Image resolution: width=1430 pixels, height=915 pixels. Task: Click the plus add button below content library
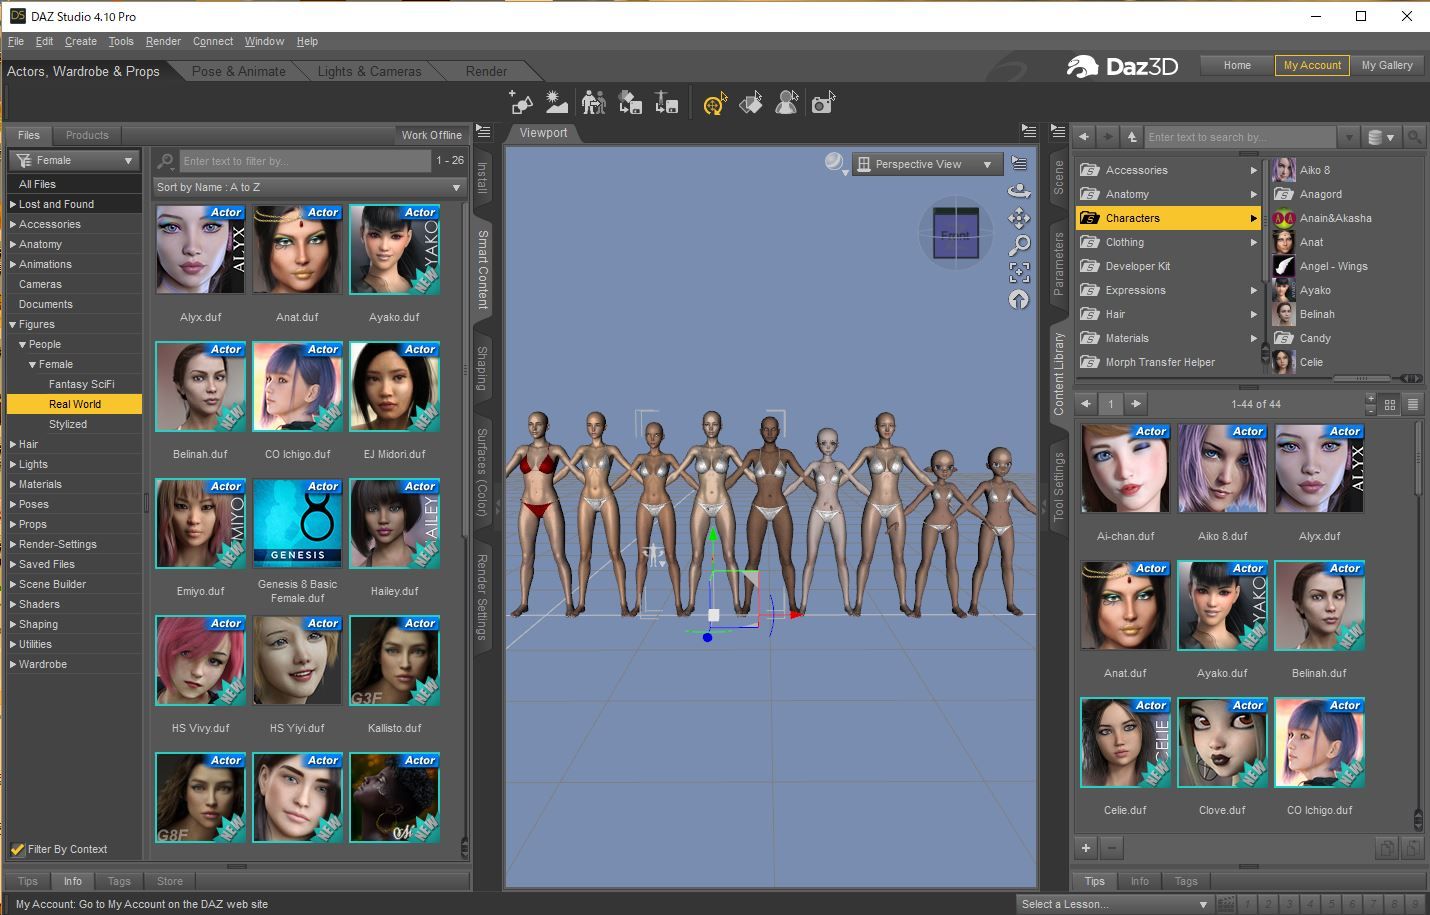point(1086,848)
